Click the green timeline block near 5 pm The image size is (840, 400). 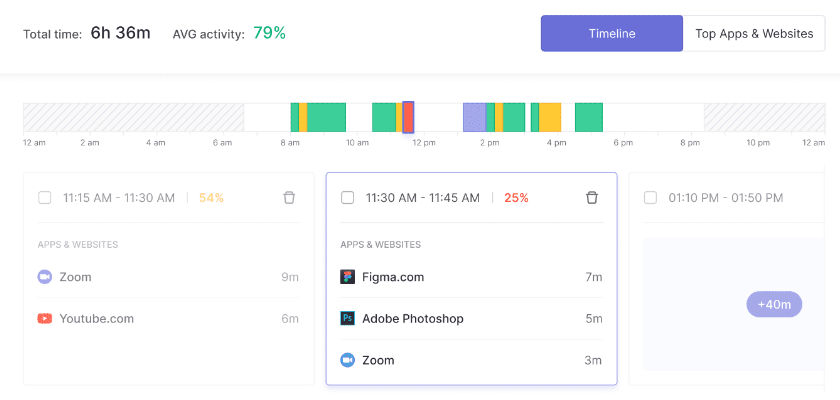tap(589, 117)
